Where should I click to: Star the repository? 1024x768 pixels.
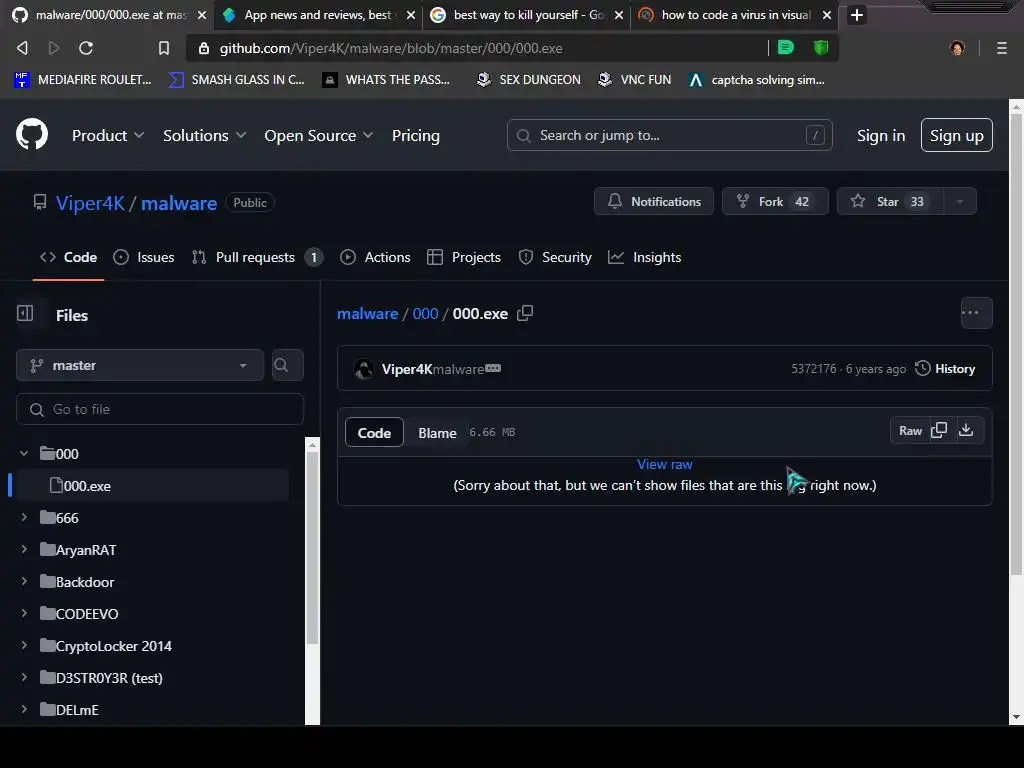click(890, 201)
